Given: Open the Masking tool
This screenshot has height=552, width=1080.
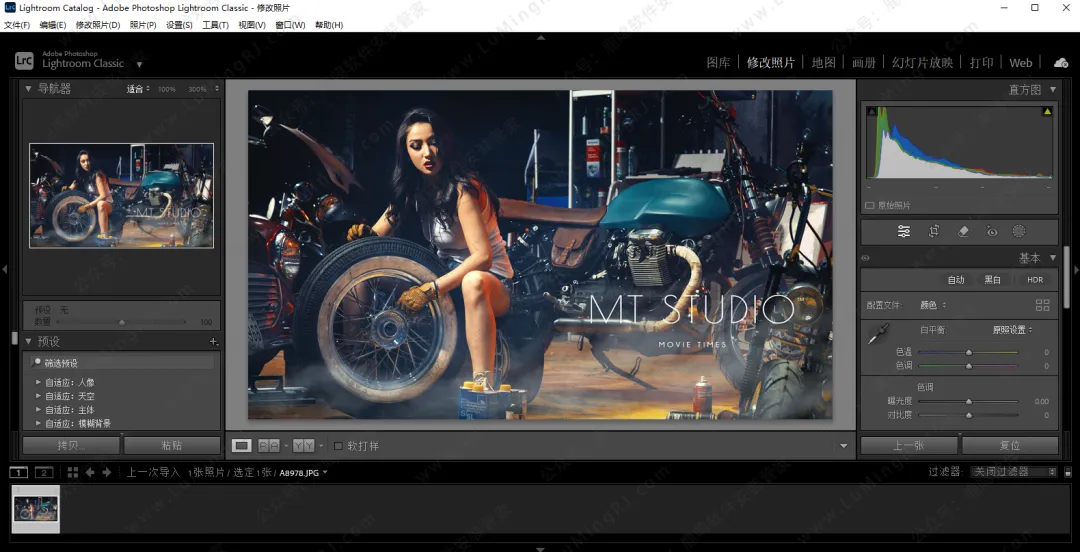Looking at the screenshot, I should click(1019, 231).
